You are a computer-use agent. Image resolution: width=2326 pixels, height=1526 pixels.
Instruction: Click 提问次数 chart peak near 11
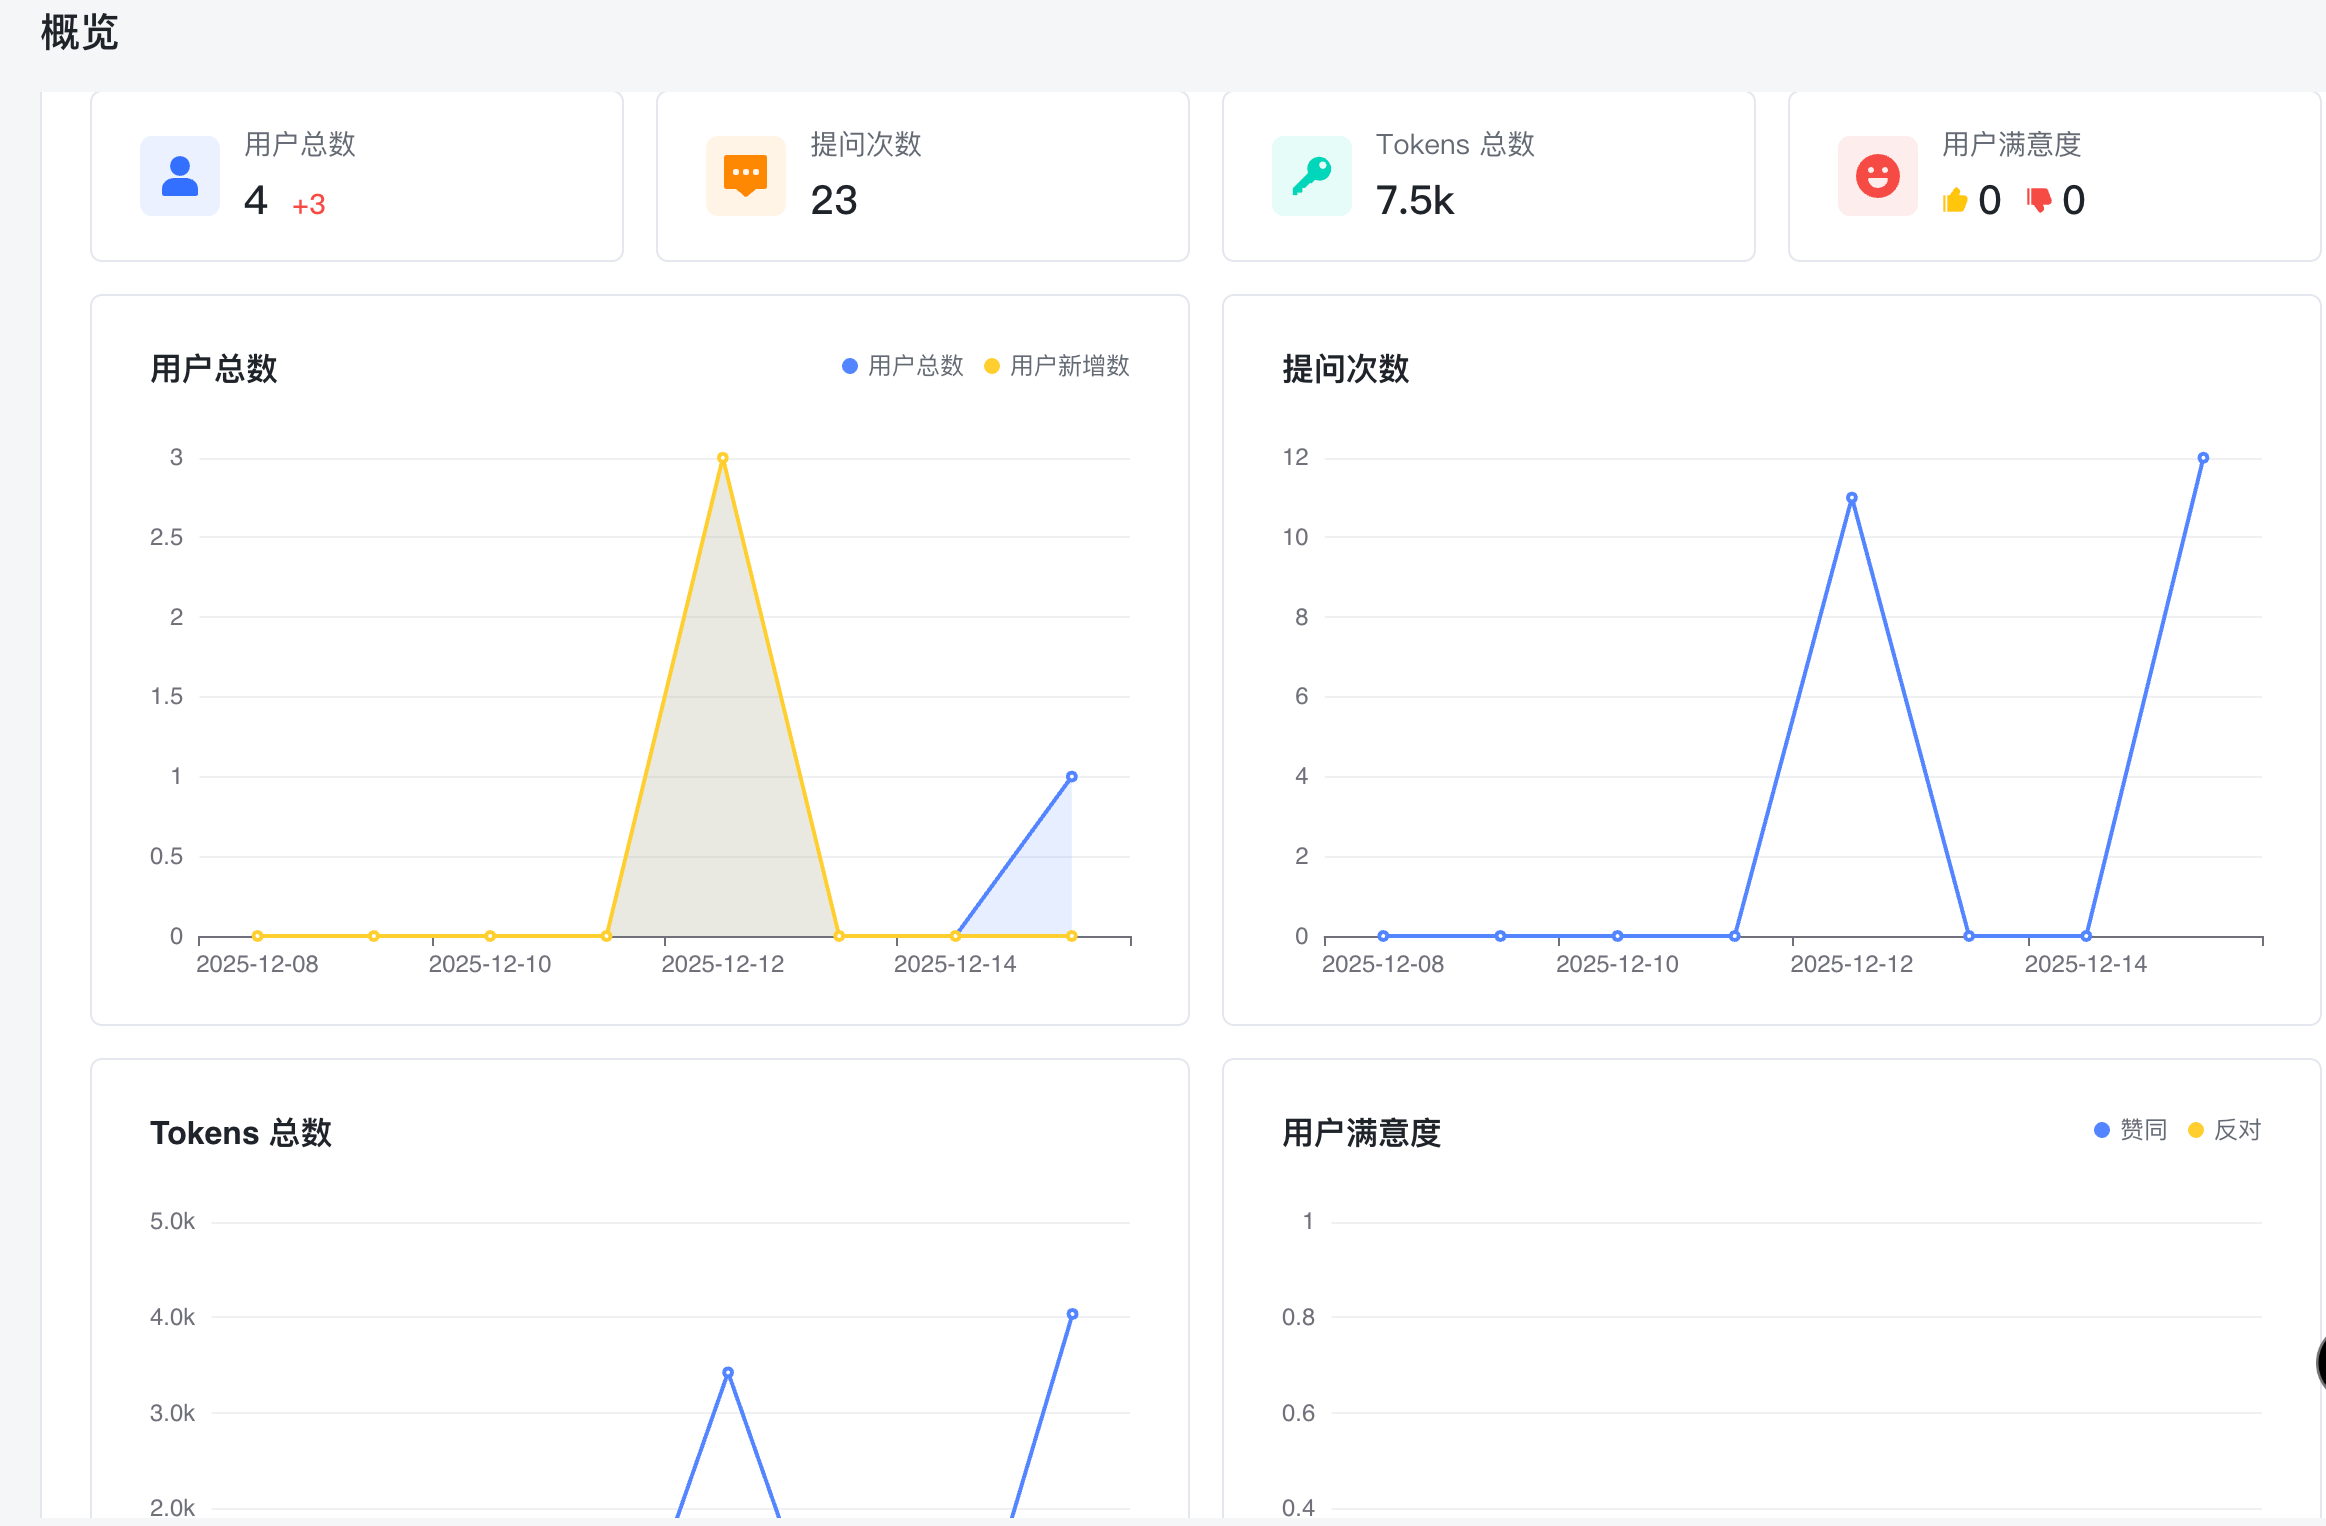pos(1852,498)
